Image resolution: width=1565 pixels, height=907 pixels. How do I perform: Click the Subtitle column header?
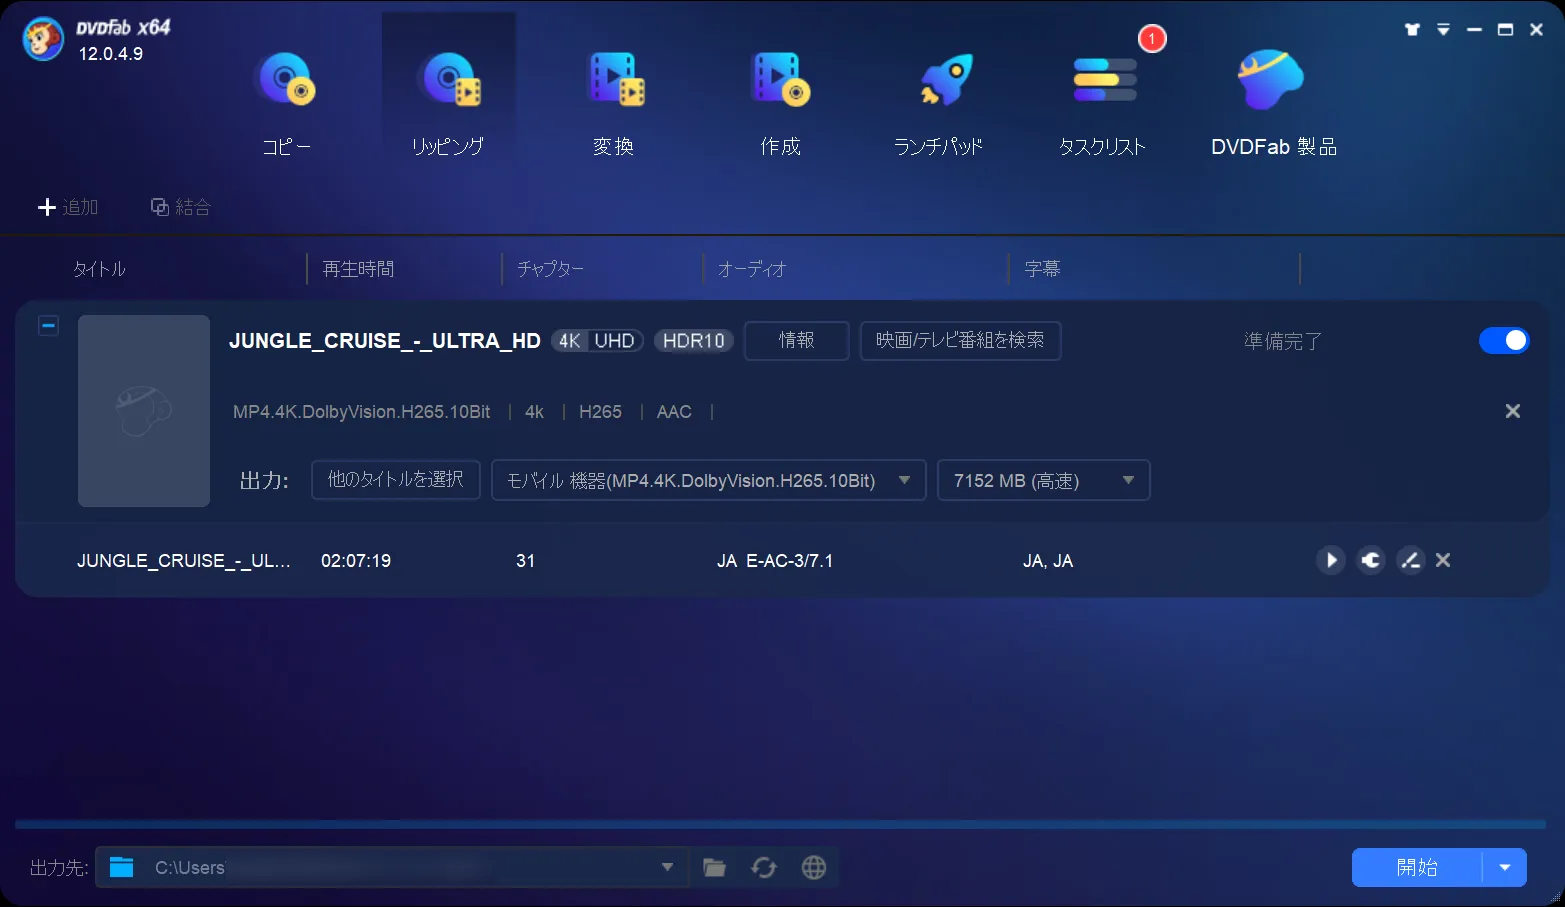click(x=1042, y=269)
